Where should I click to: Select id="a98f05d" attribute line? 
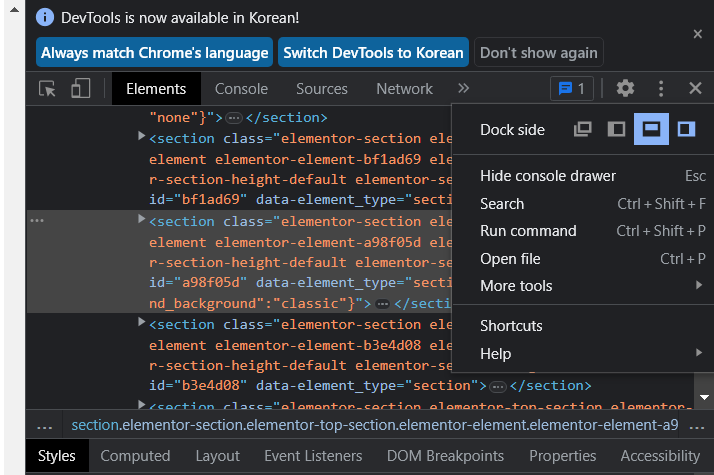point(198,282)
